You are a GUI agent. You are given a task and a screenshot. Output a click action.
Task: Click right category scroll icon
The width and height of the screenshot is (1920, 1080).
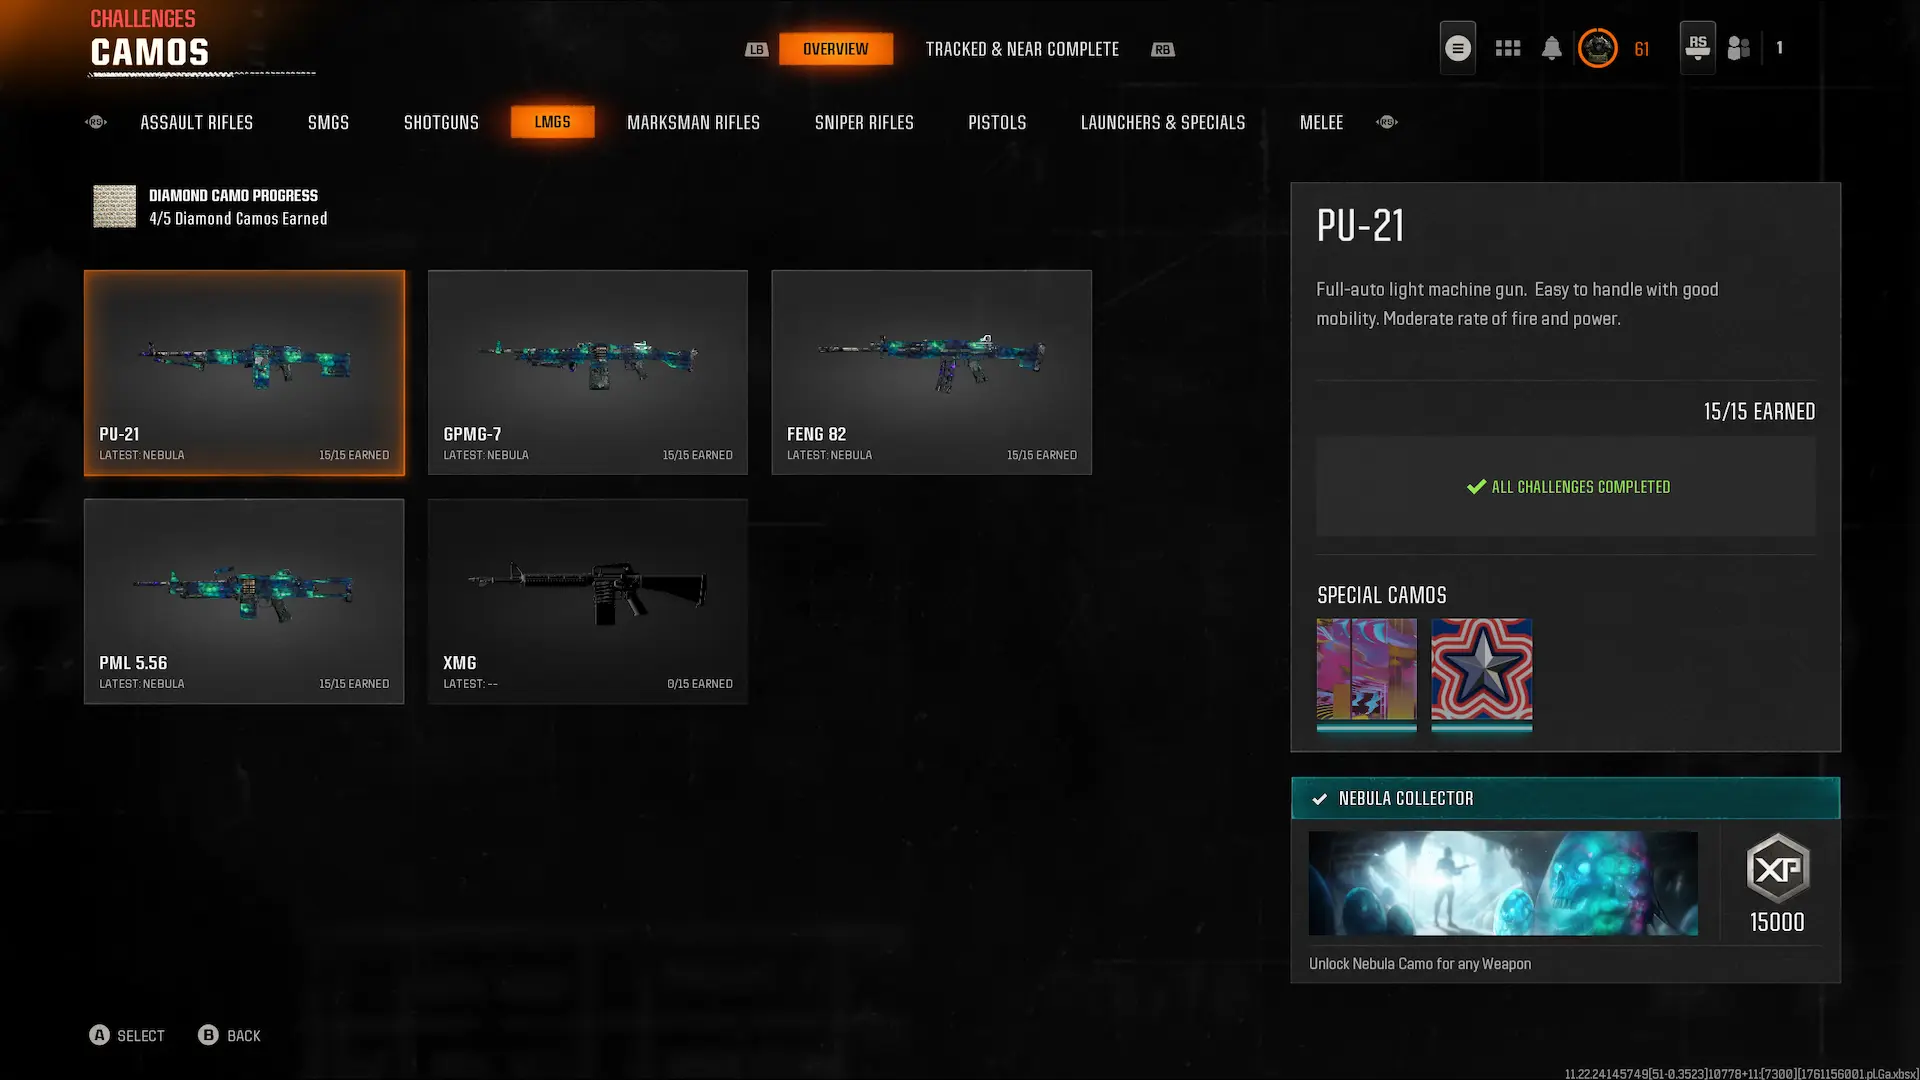coord(1386,122)
